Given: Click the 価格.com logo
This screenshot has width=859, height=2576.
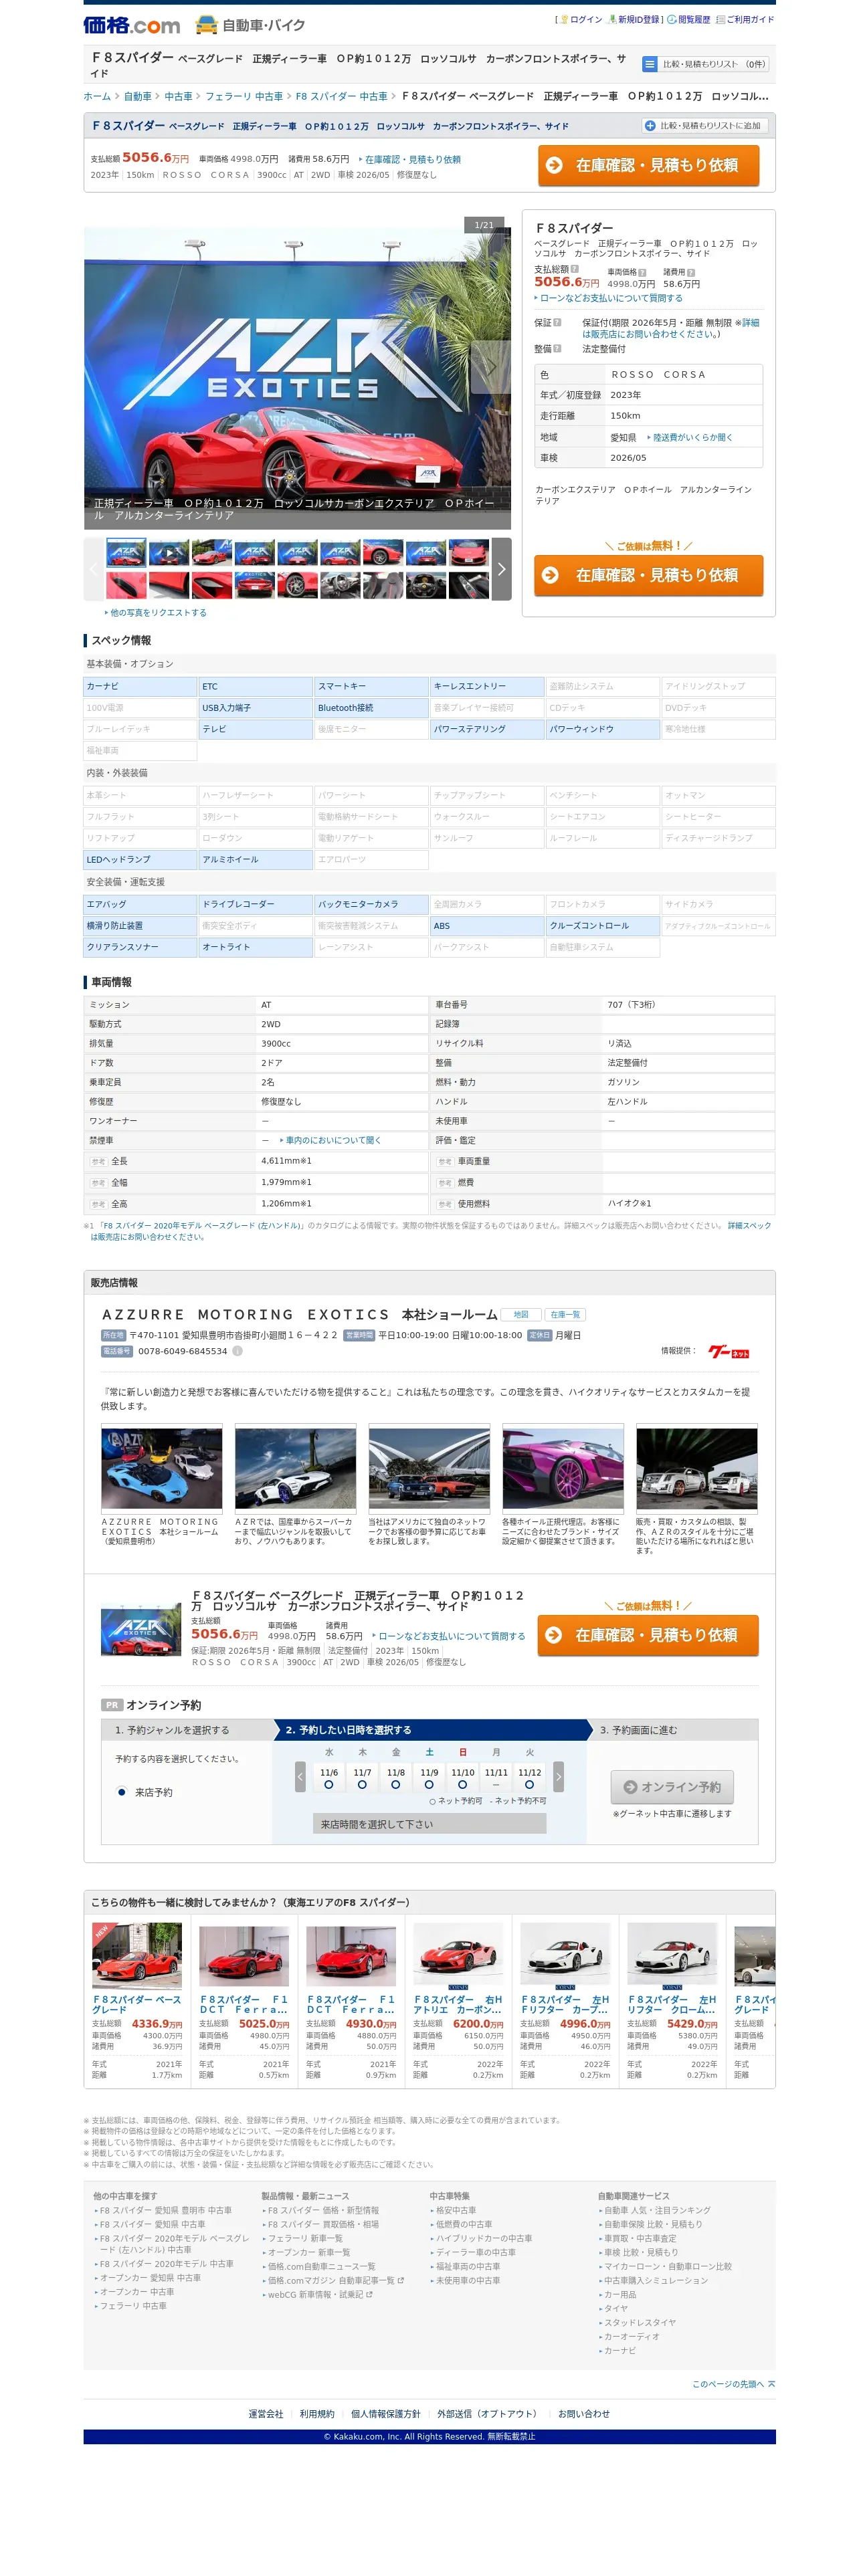Looking at the screenshot, I should pyautogui.click(x=131, y=25).
